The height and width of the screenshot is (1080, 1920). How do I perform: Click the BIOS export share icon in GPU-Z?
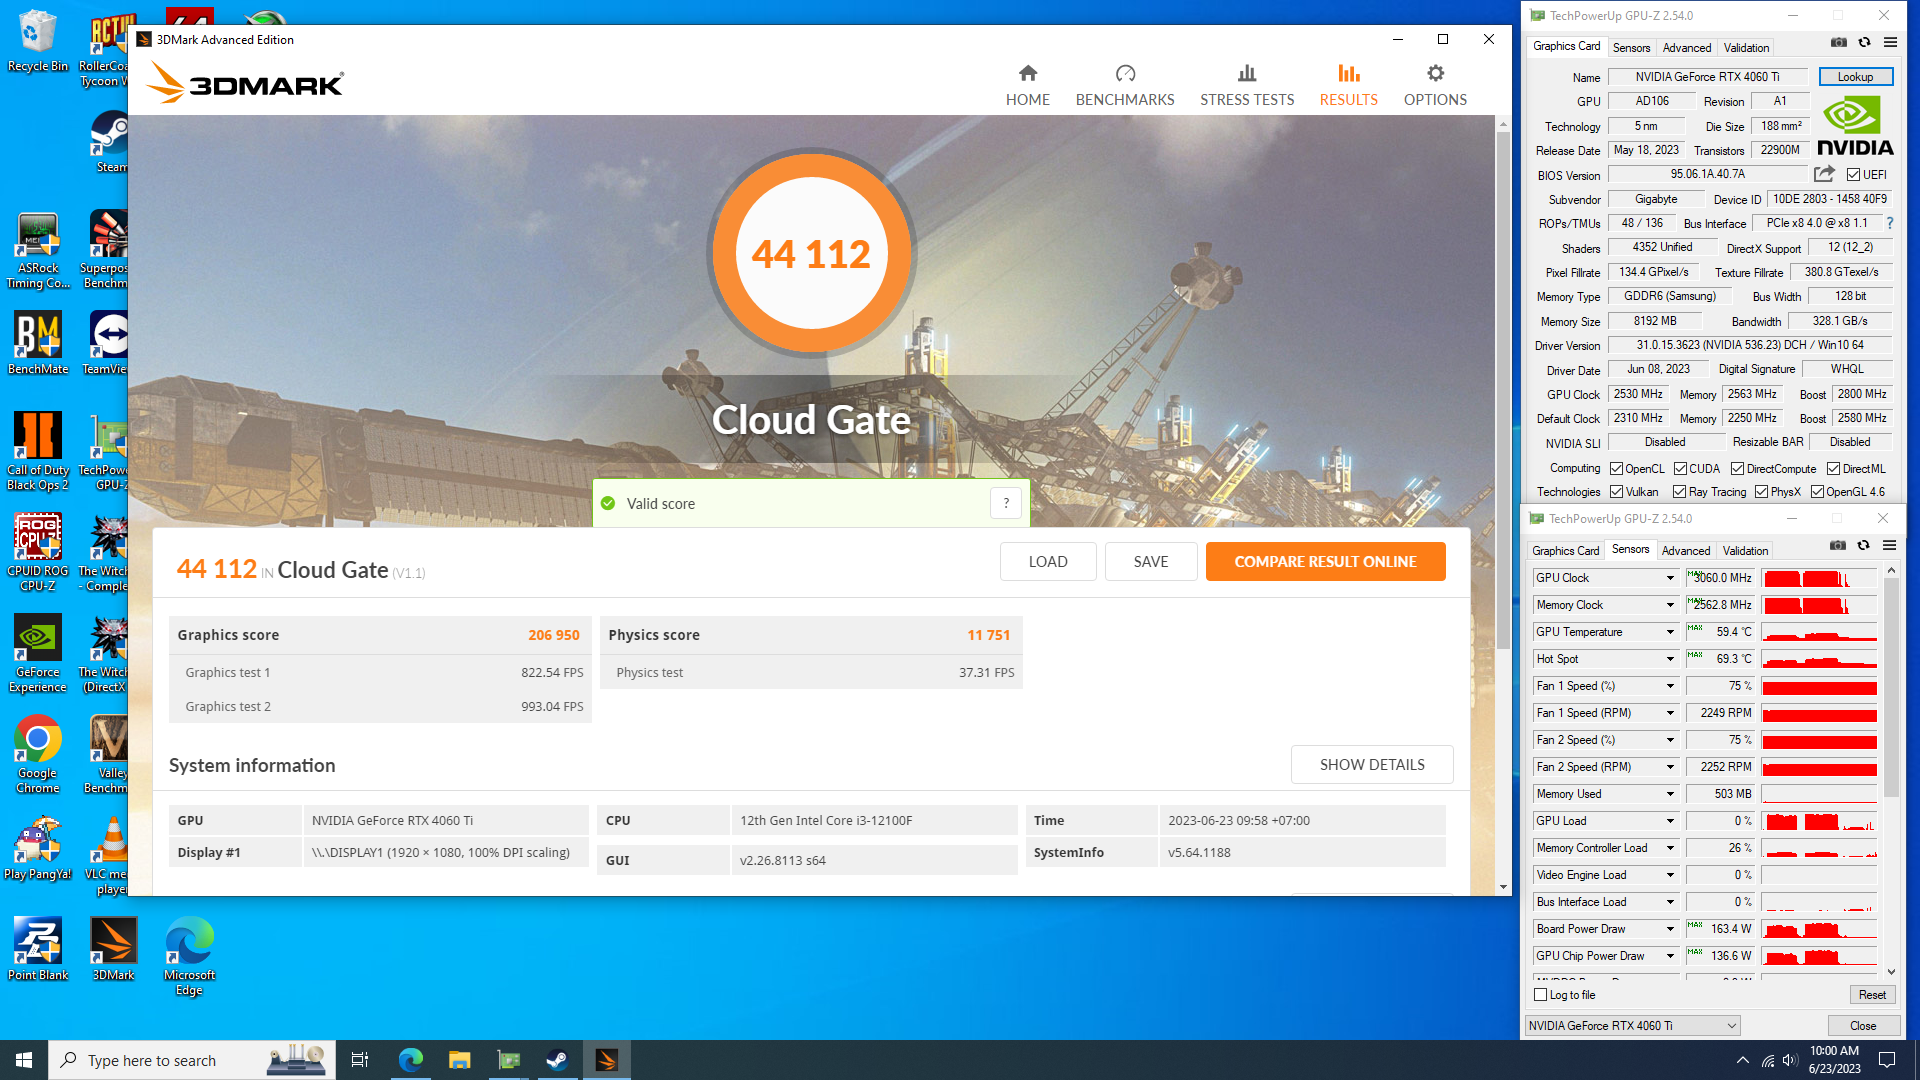(1824, 174)
